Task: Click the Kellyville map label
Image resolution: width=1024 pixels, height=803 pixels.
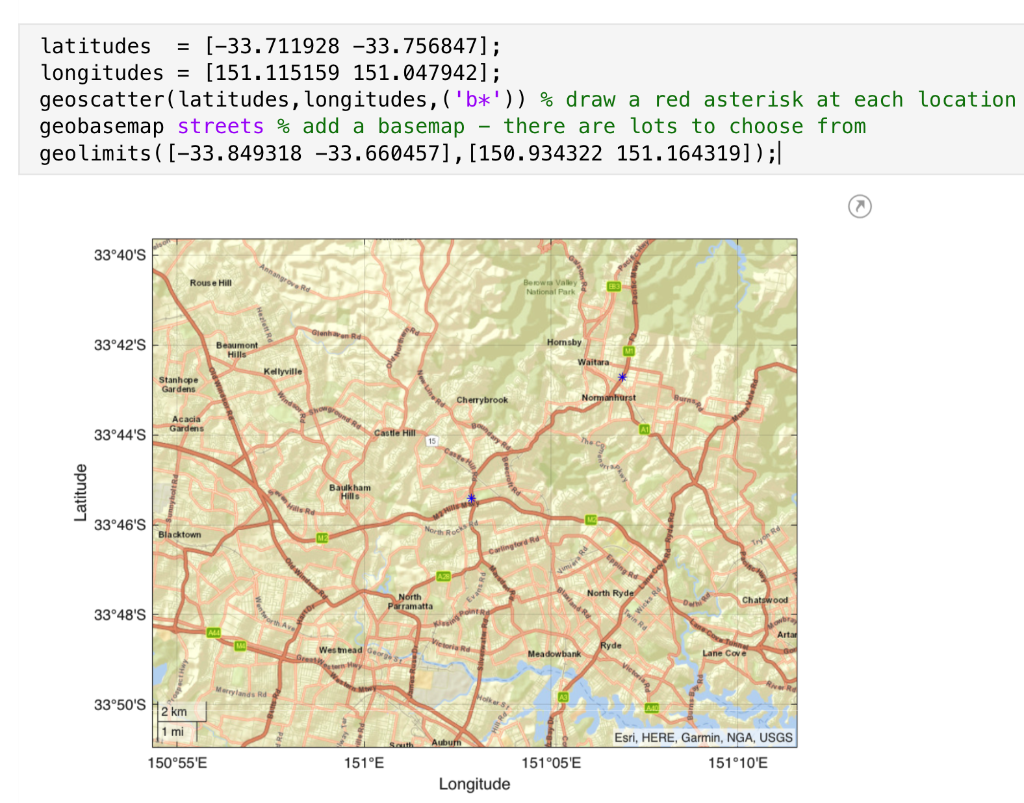Action: coord(283,371)
